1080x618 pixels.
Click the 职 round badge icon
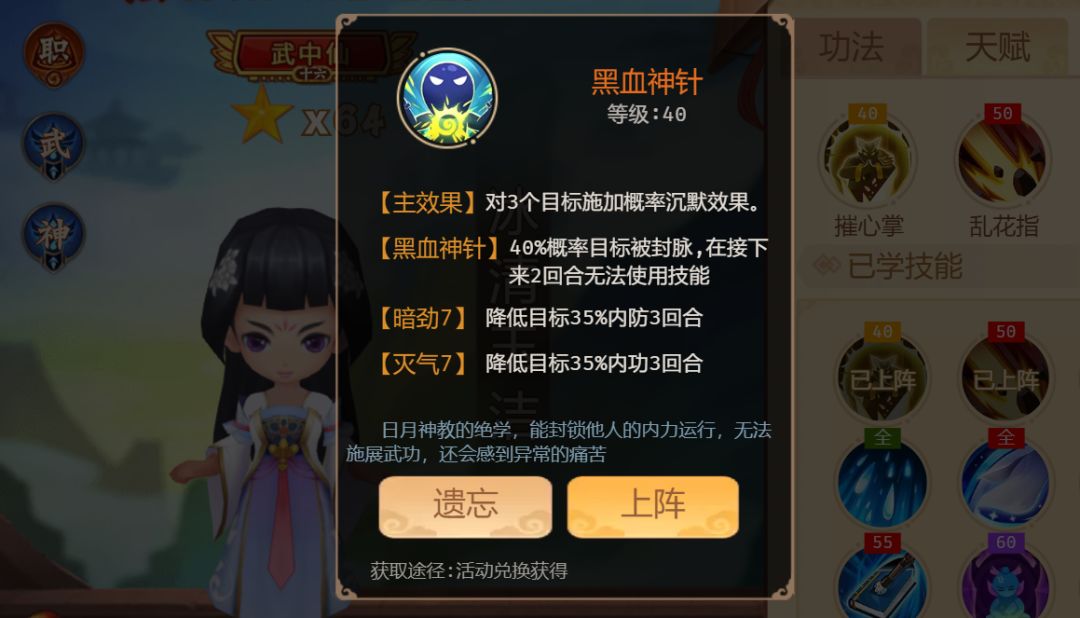pyautogui.click(x=54, y=54)
